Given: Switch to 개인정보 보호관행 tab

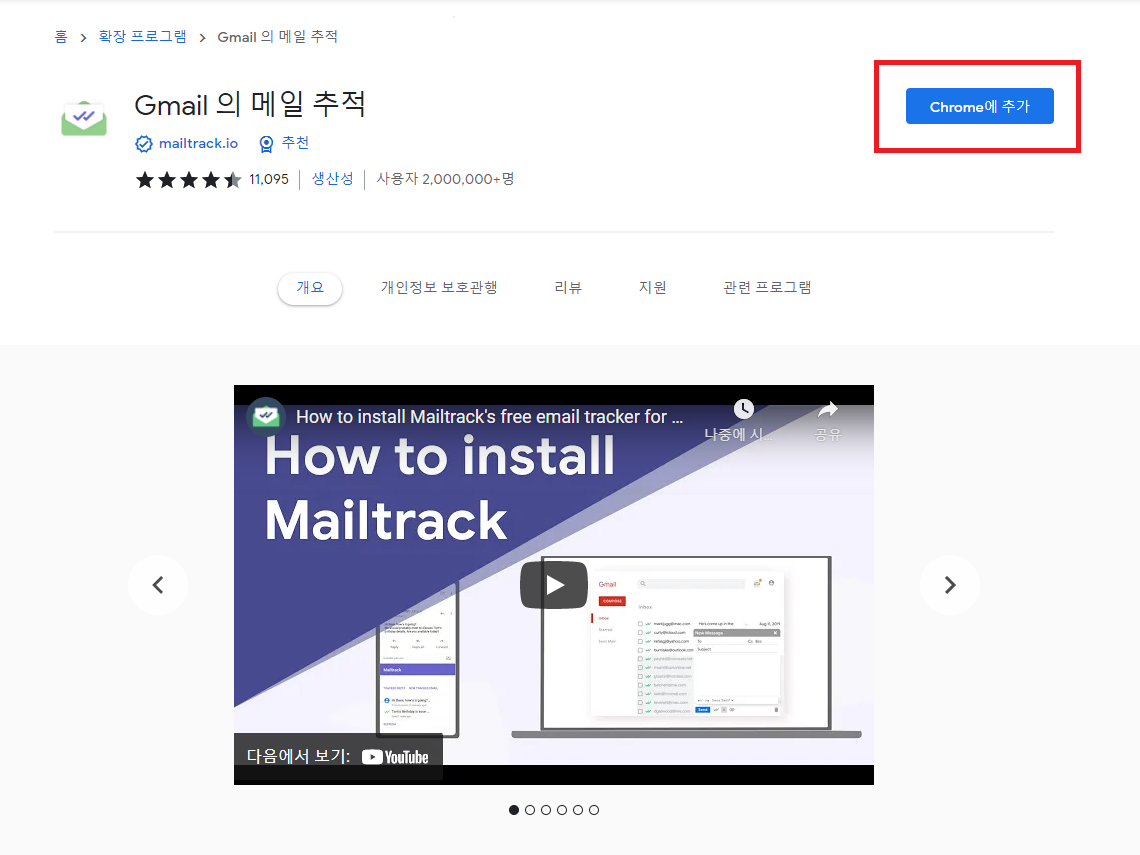Looking at the screenshot, I should tap(439, 288).
